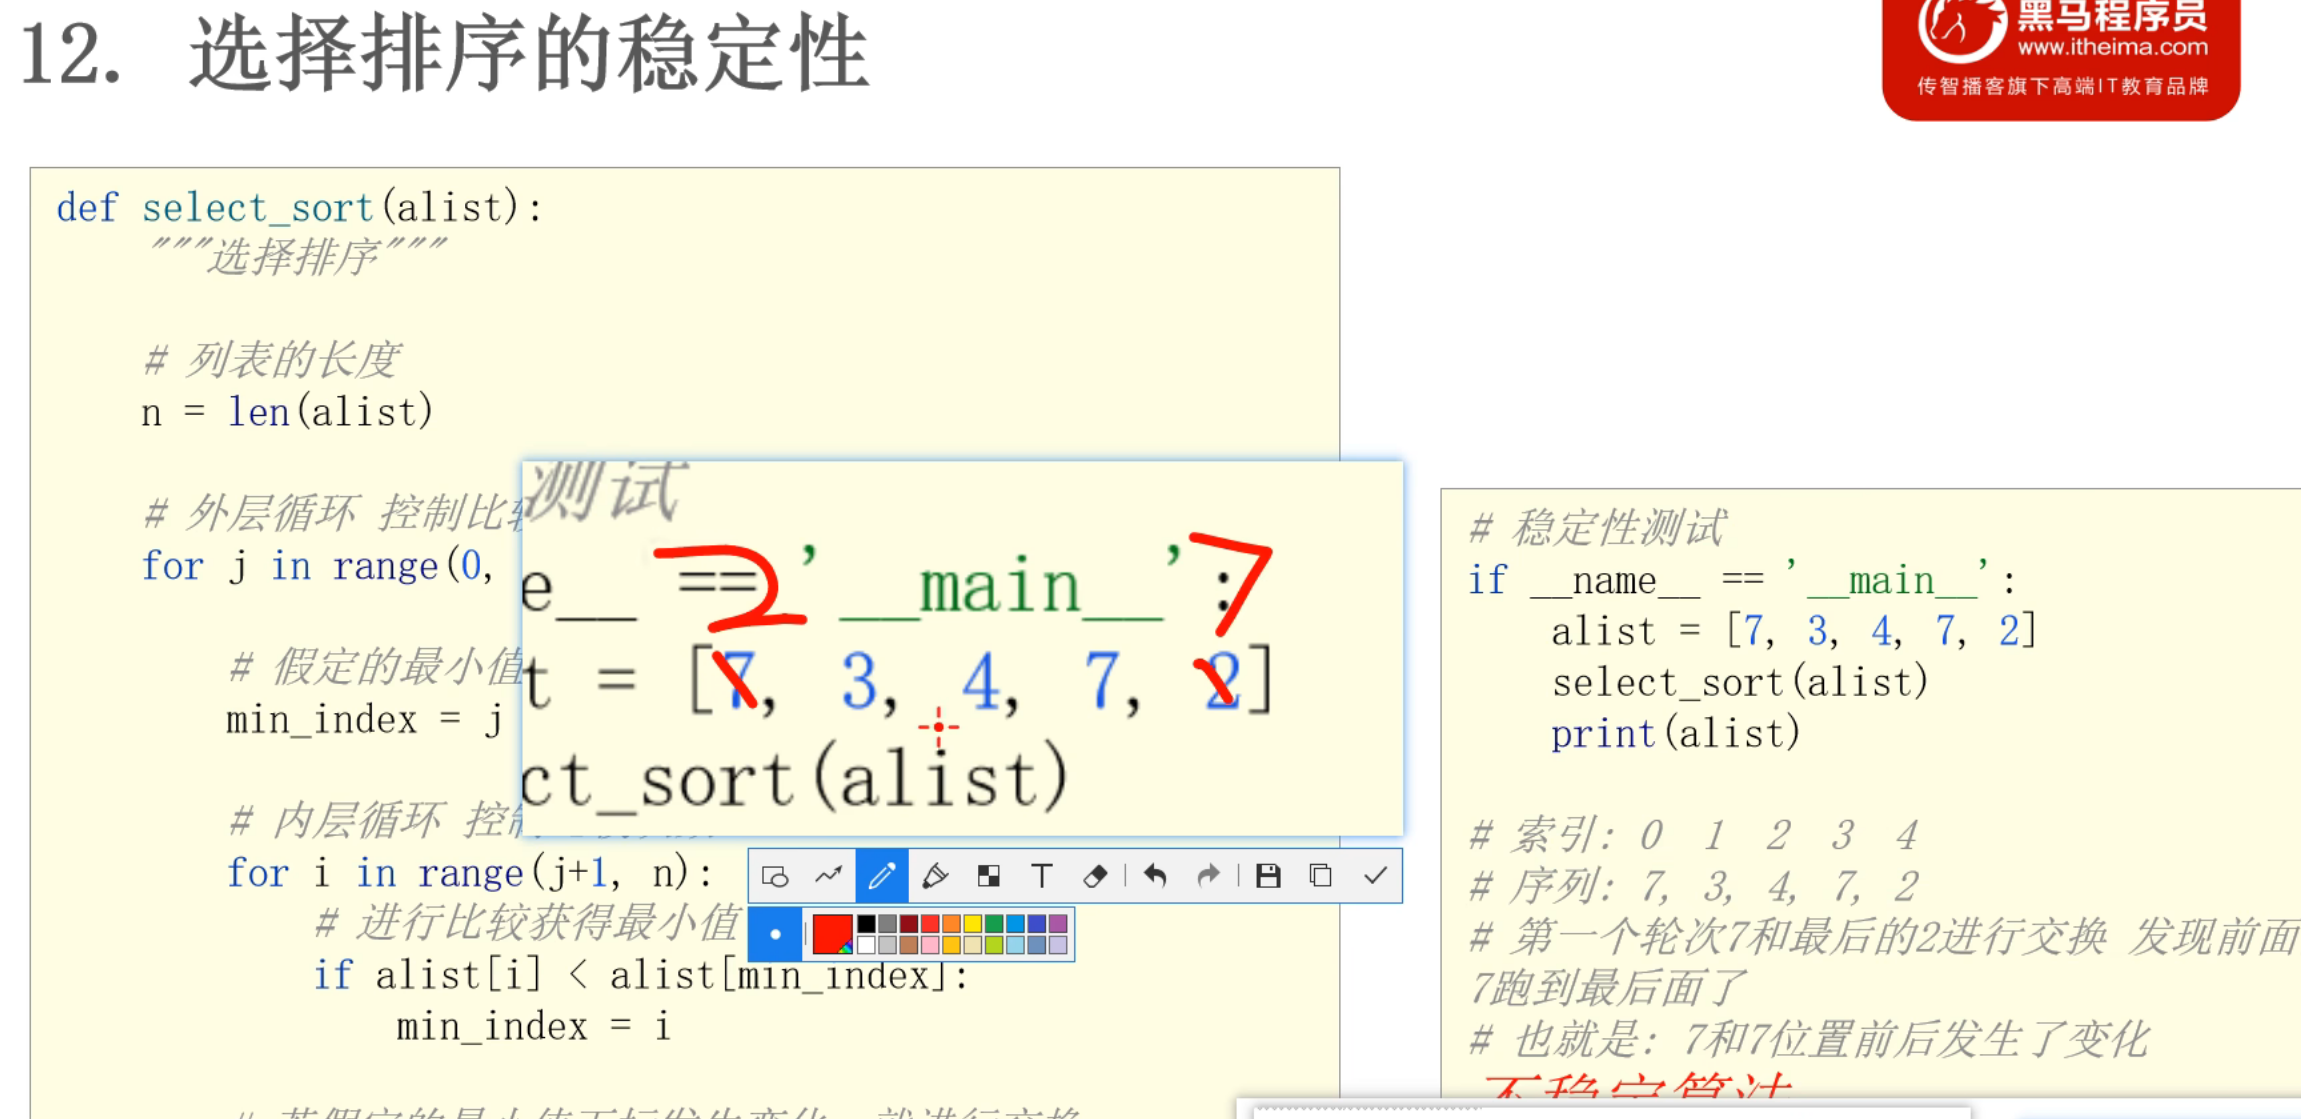The width and height of the screenshot is (2301, 1119).
Task: Toggle the small brush size dot
Action: 775,934
